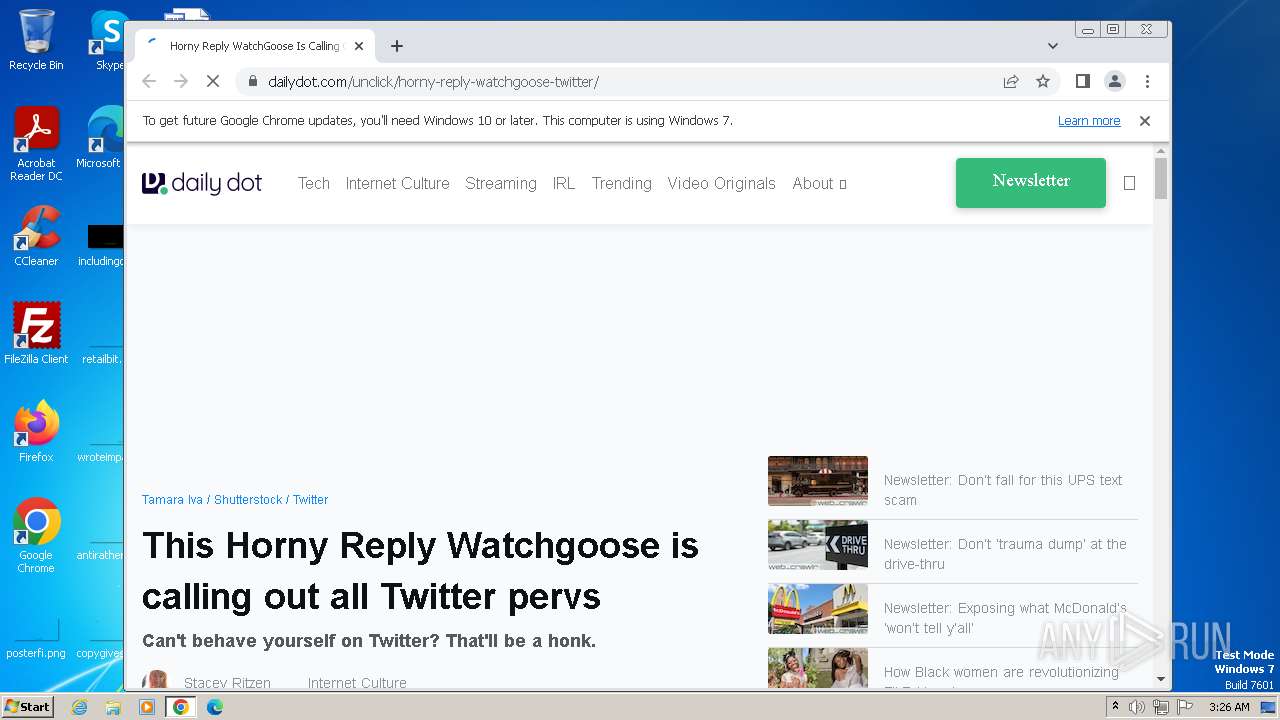Share this page icon in address bar
This screenshot has width=1280, height=720.
point(1011,82)
